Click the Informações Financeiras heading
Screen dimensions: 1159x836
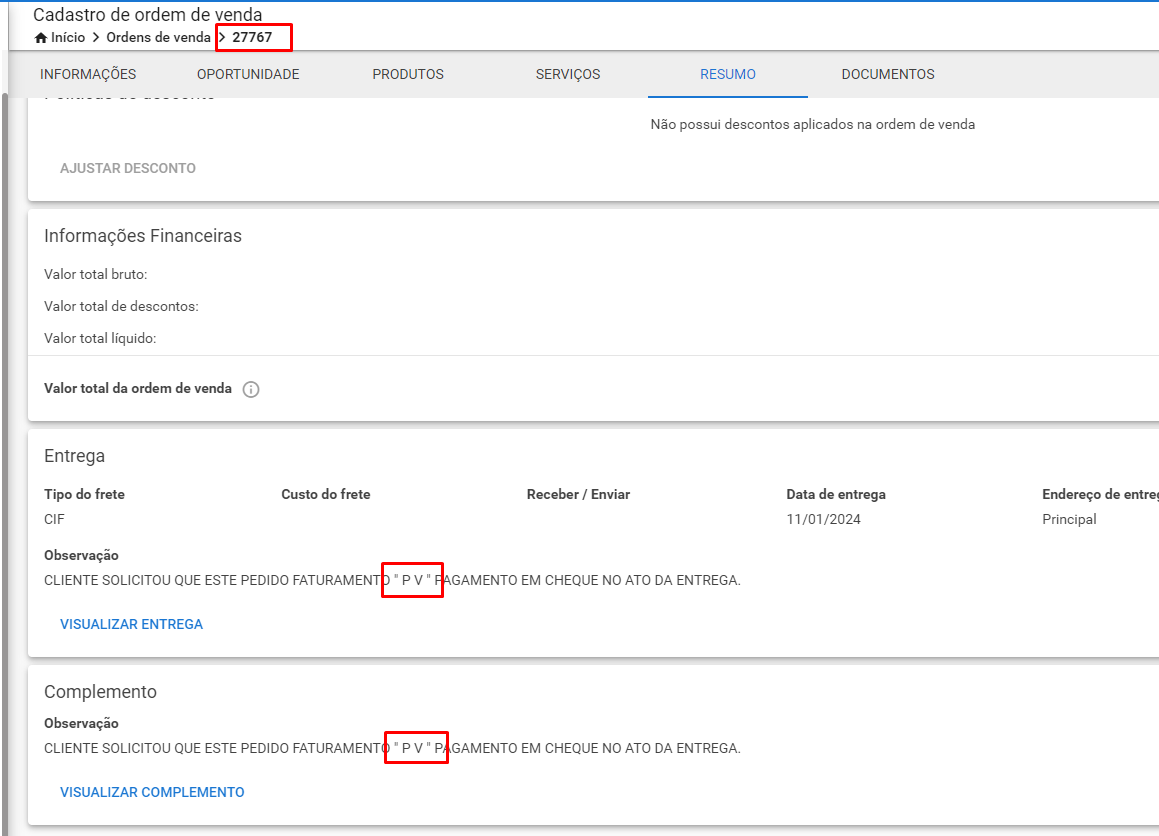[143, 236]
